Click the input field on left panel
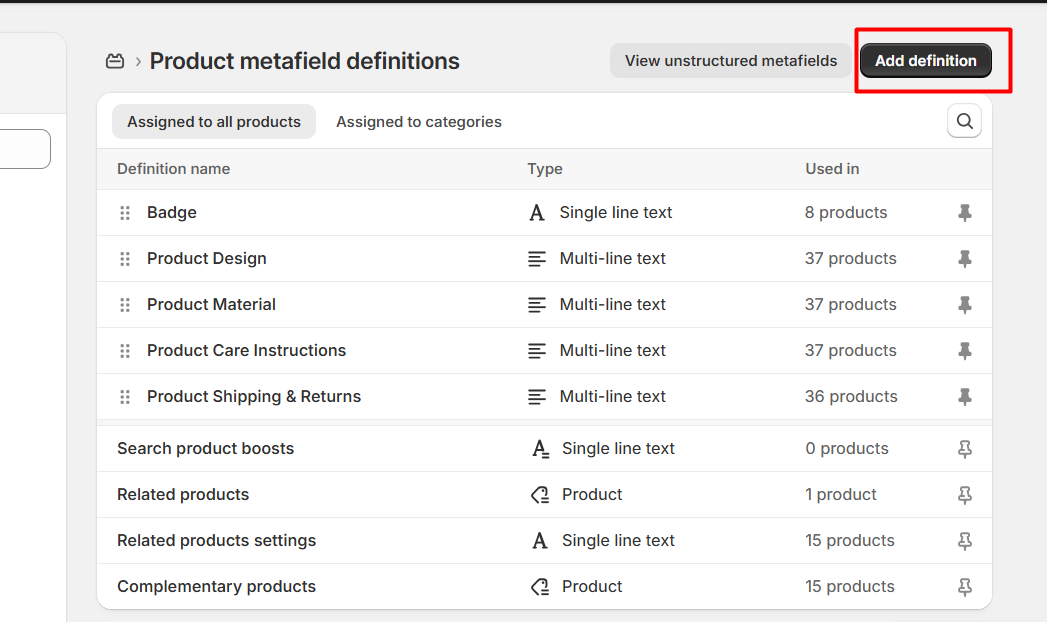 (x=25, y=149)
